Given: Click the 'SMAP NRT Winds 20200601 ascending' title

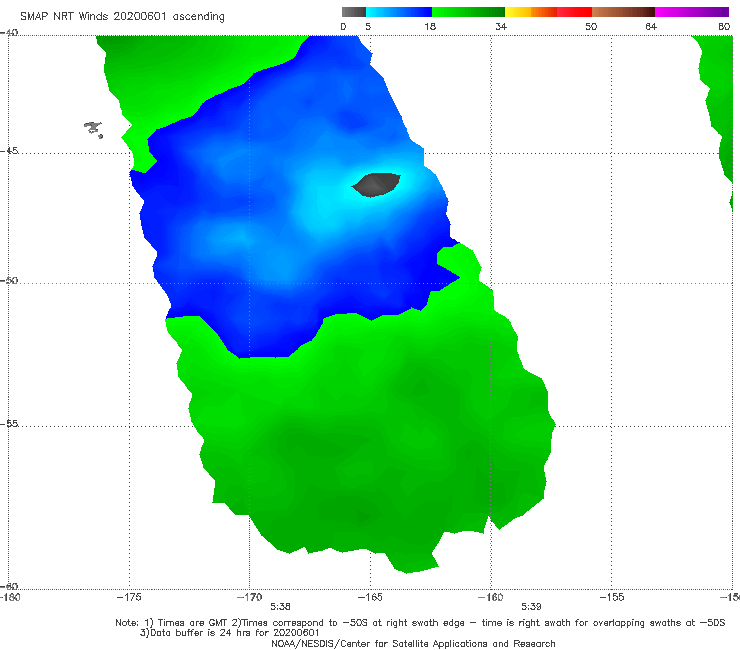Looking at the screenshot, I should coord(122,17).
